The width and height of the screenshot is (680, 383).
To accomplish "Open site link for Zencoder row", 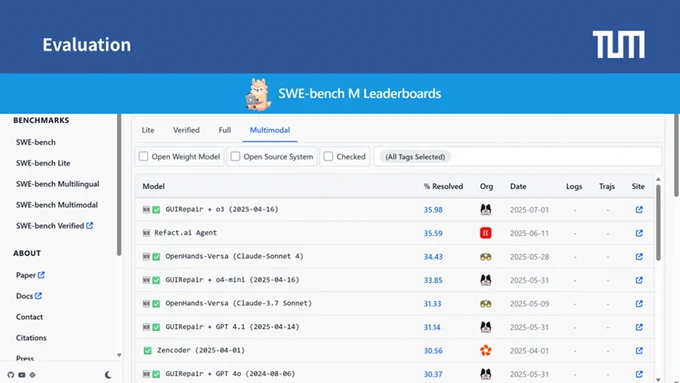I will [x=639, y=350].
